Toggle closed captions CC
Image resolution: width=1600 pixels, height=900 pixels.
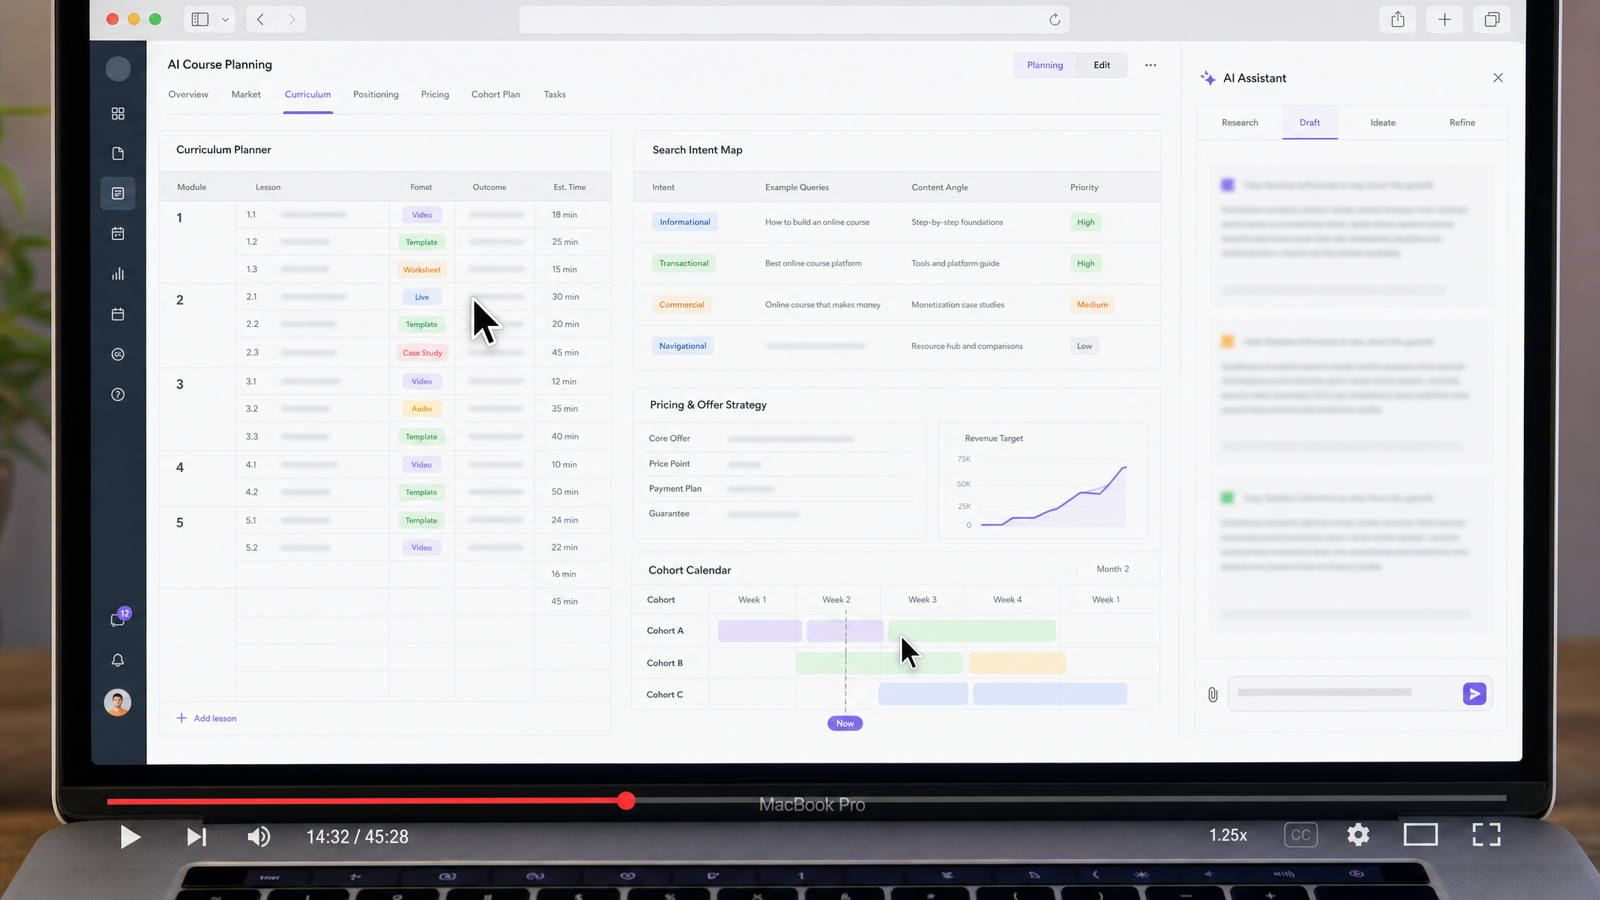pyautogui.click(x=1301, y=835)
